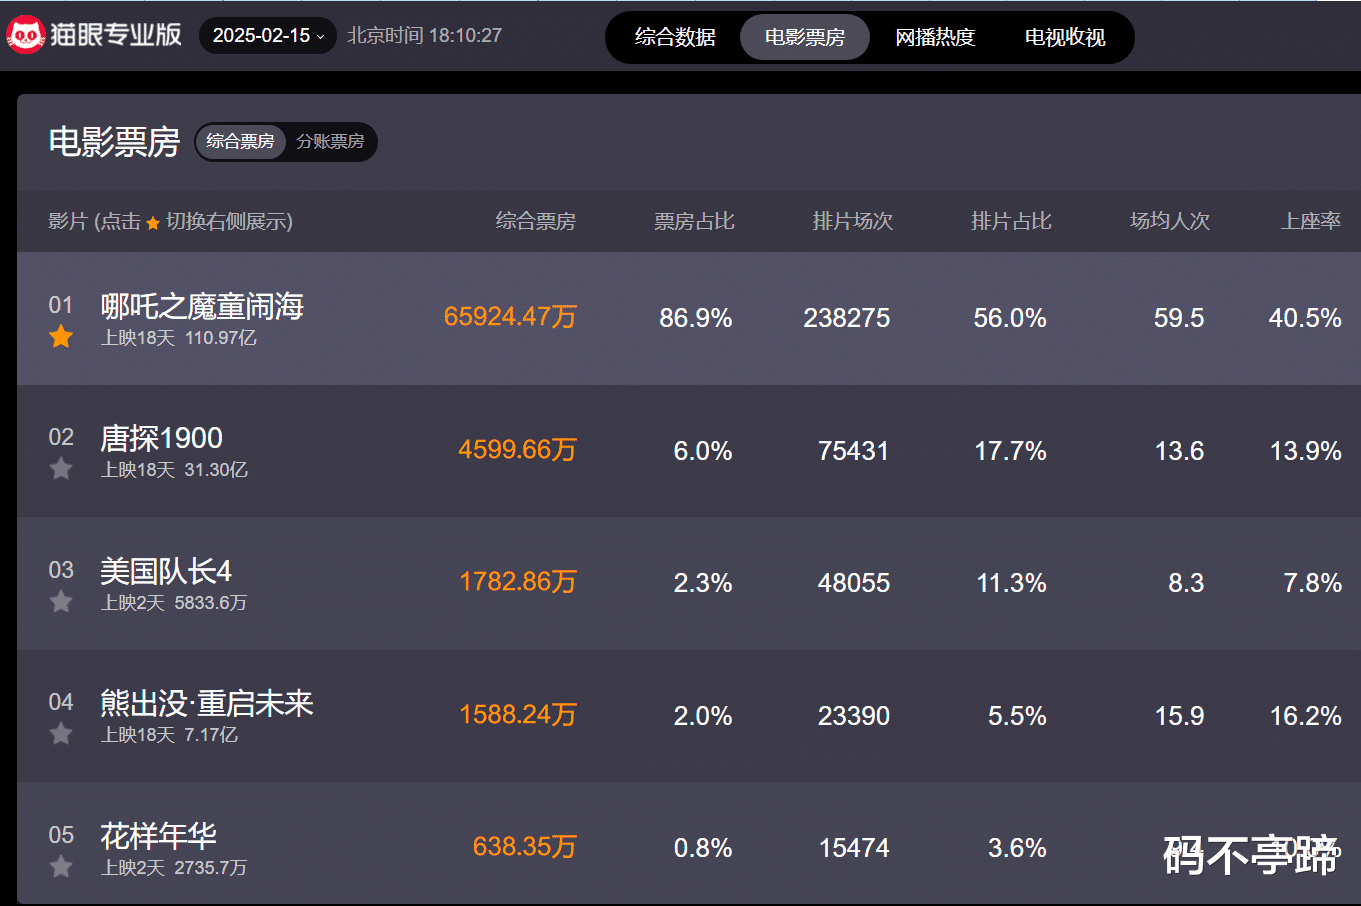The height and width of the screenshot is (906, 1361).
Task: Click the 6.0% box office share
Action: pyautogui.click(x=703, y=451)
